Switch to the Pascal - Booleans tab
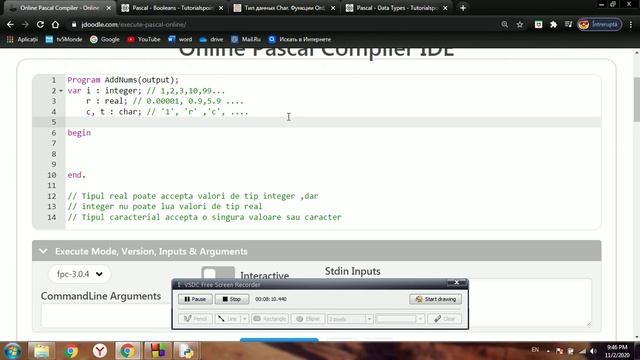 click(x=171, y=8)
